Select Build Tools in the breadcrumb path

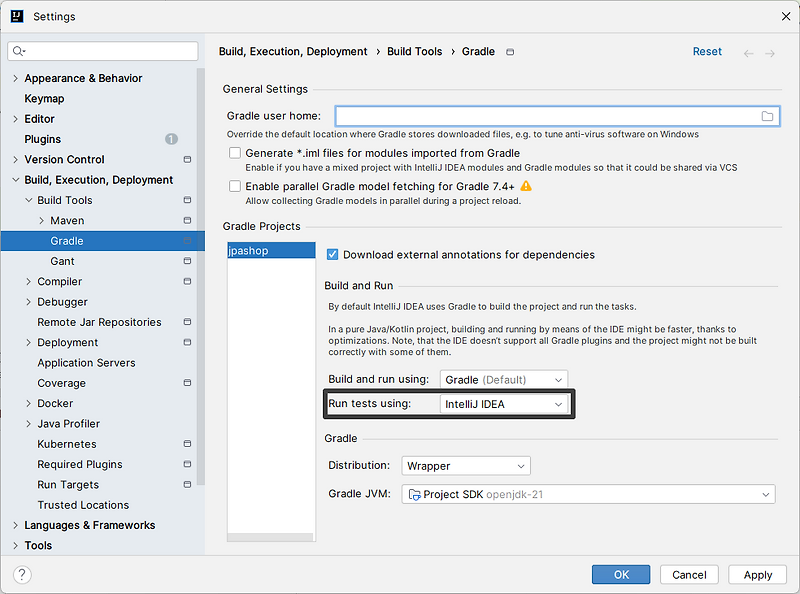pyautogui.click(x=414, y=51)
